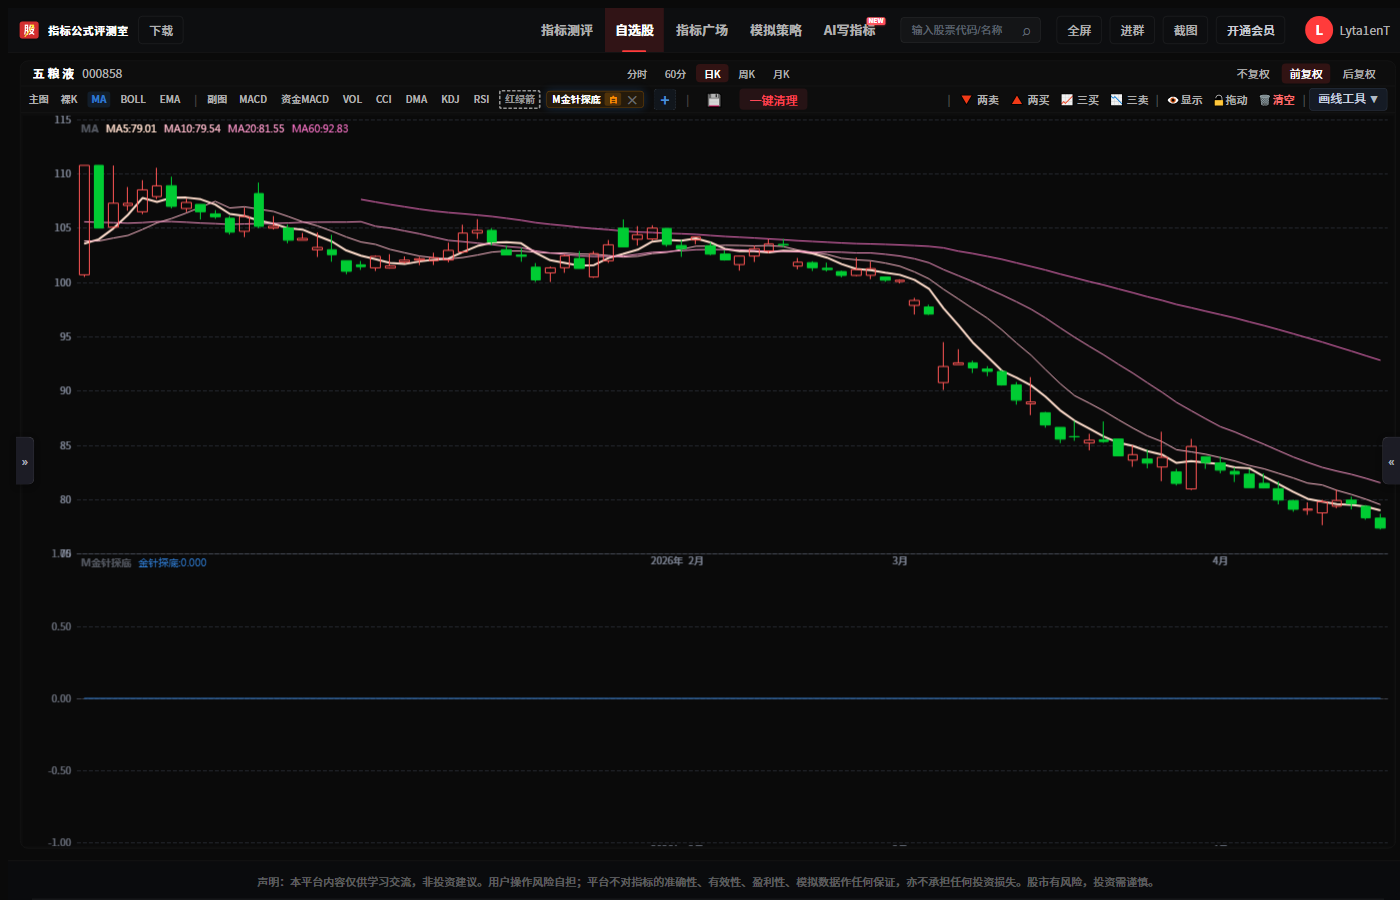Click the search magnifier in stock code box

[x=1026, y=31]
